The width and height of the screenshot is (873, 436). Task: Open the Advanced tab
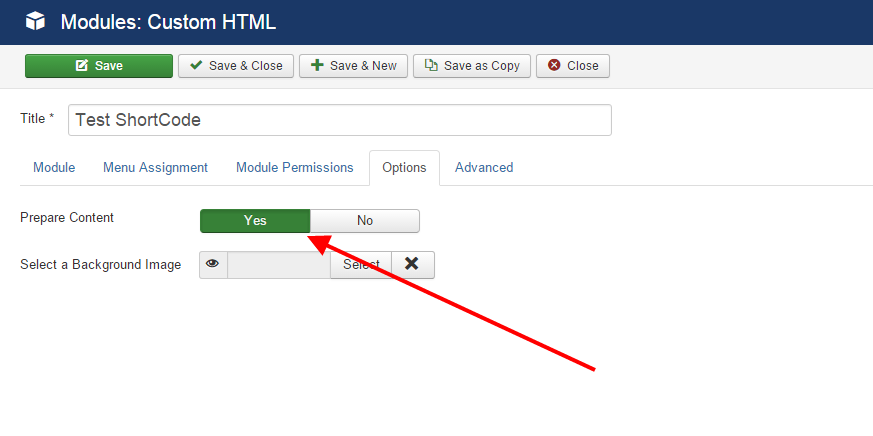[x=484, y=168]
